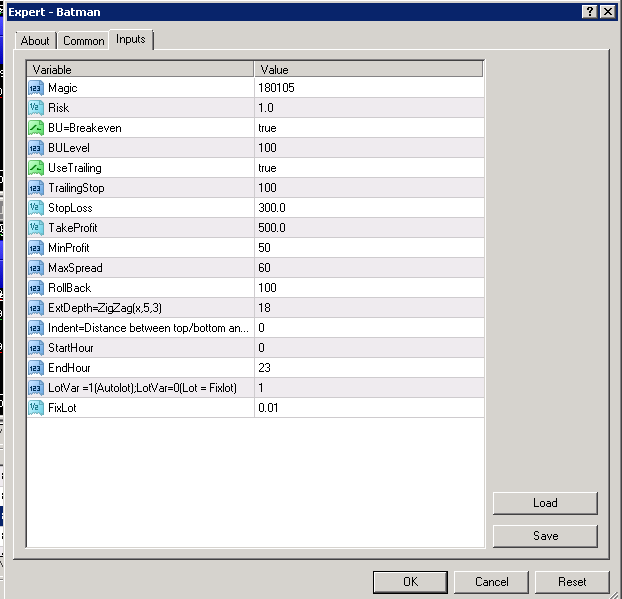This screenshot has height=599, width=622.
Task: Click the BU=Breakeven variable name
Action: click(85, 128)
